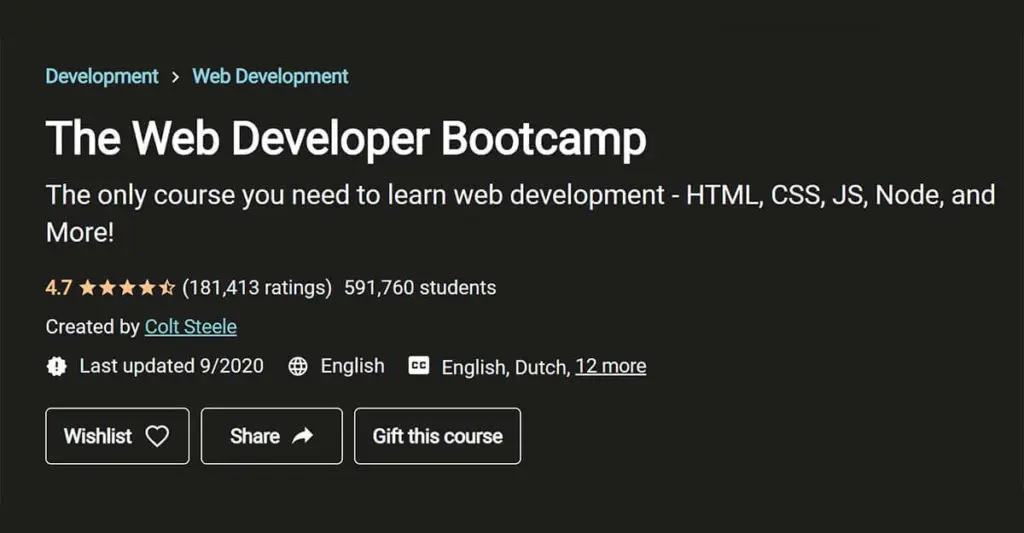Viewport: 1024px width, 533px height.
Task: Click the course title The Web Developer Bootcamp
Action: tap(346, 138)
